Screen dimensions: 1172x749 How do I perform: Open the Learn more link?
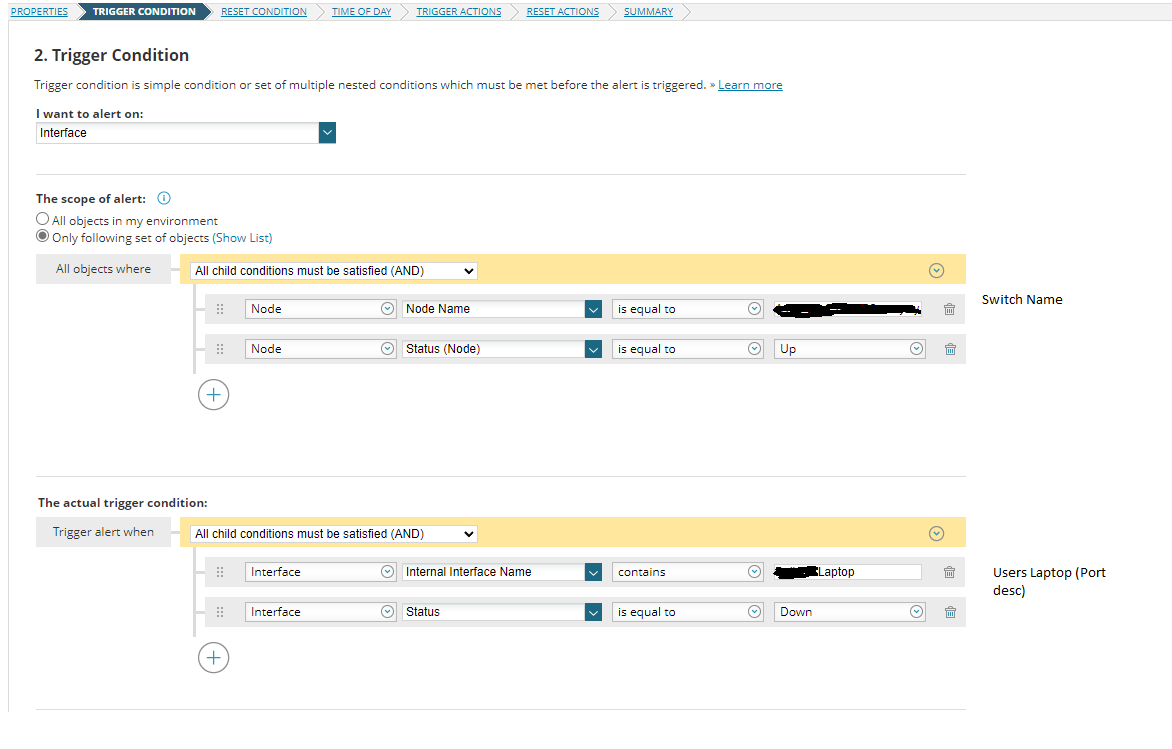[750, 85]
